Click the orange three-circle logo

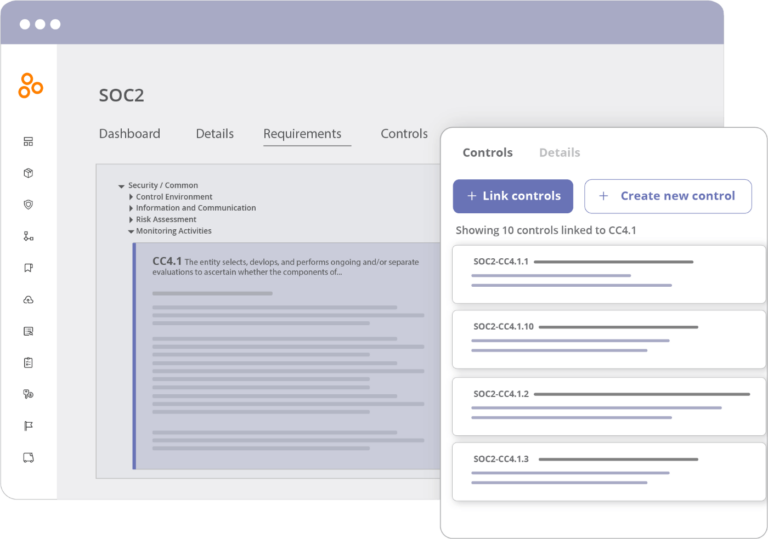tap(30, 86)
